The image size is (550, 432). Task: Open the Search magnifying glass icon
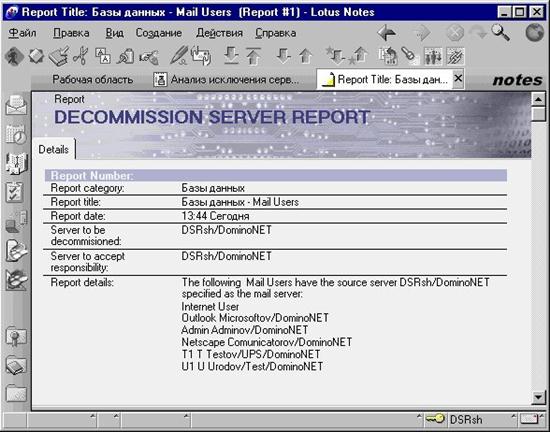tap(501, 33)
